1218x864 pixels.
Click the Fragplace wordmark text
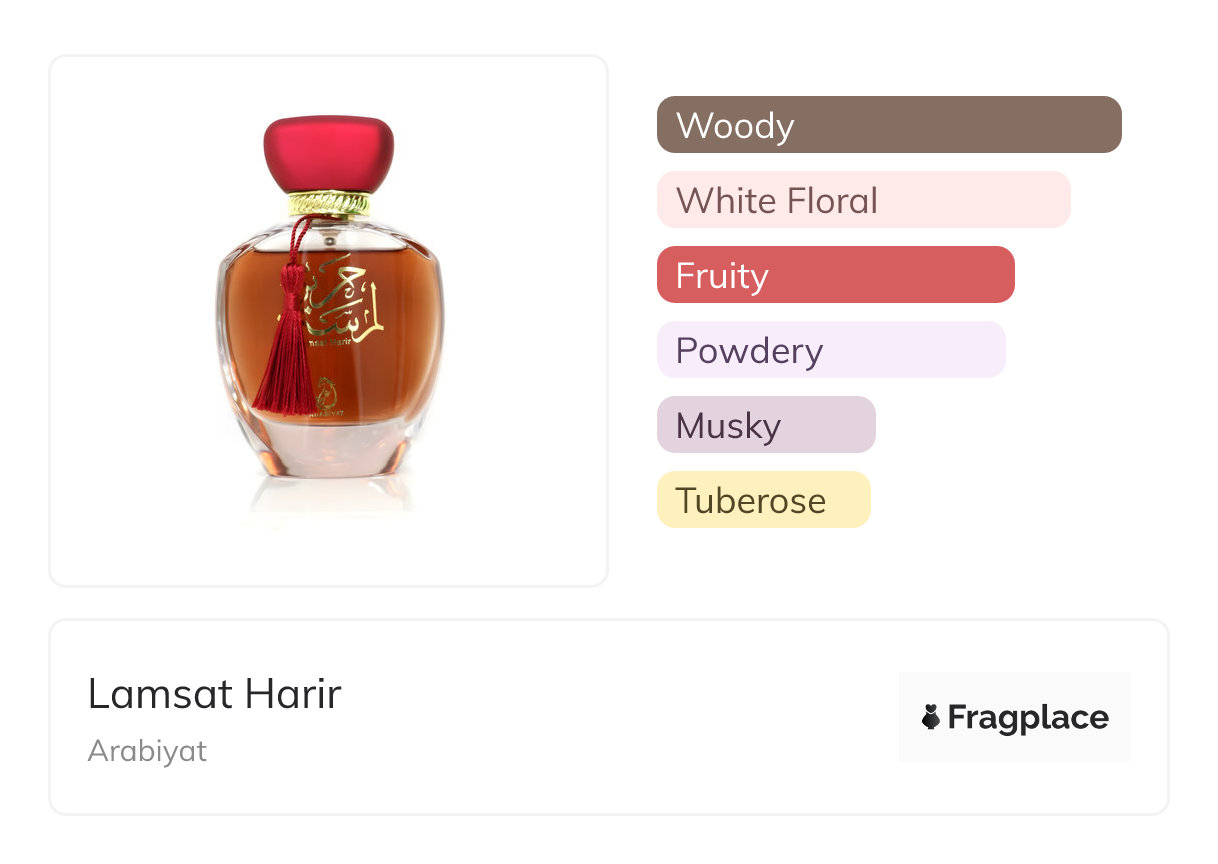click(1028, 717)
